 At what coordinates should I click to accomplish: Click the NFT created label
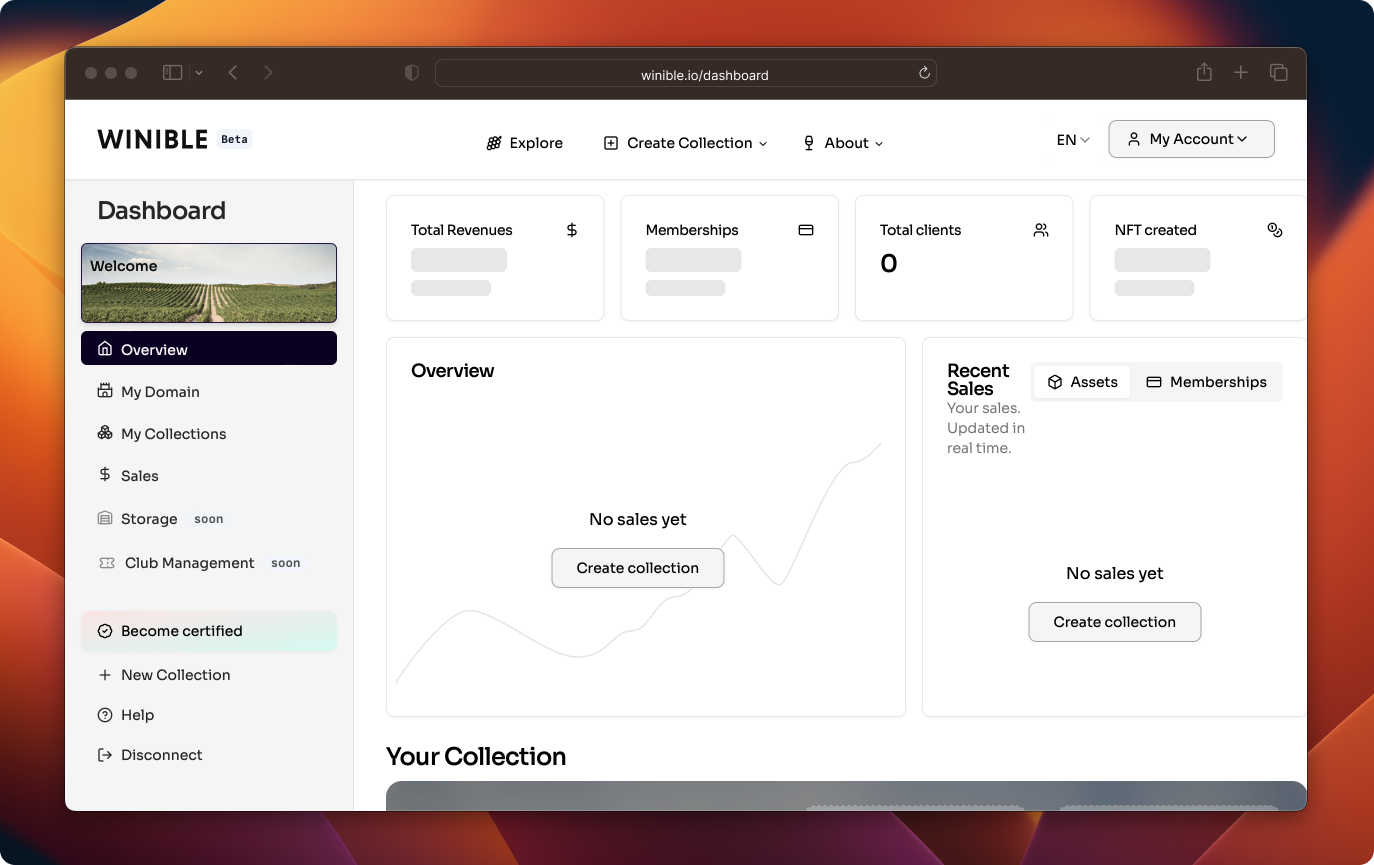tap(1155, 230)
